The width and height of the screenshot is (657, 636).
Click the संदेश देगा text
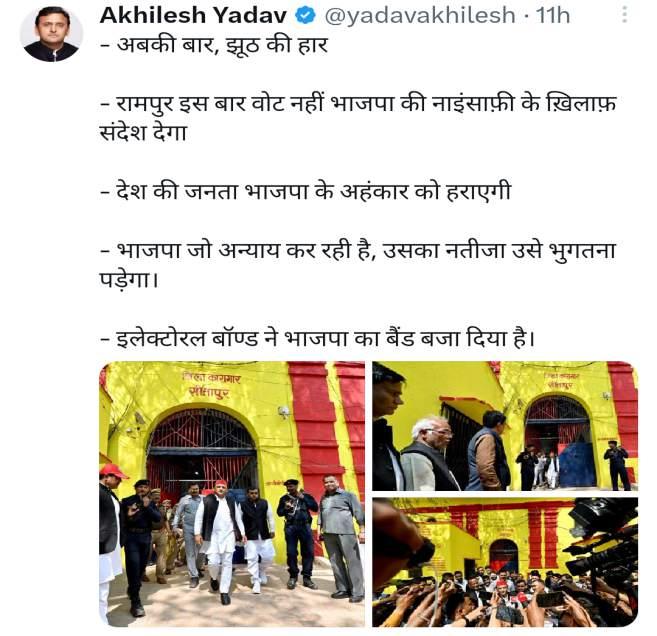(x=143, y=133)
